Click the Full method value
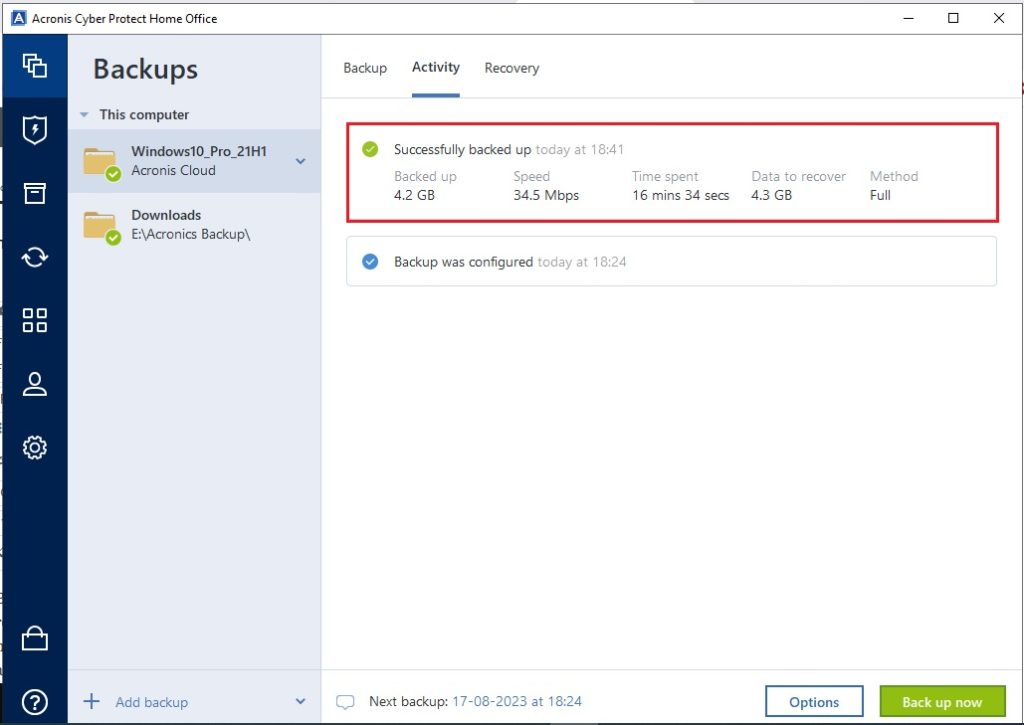1024x725 pixels. click(880, 195)
